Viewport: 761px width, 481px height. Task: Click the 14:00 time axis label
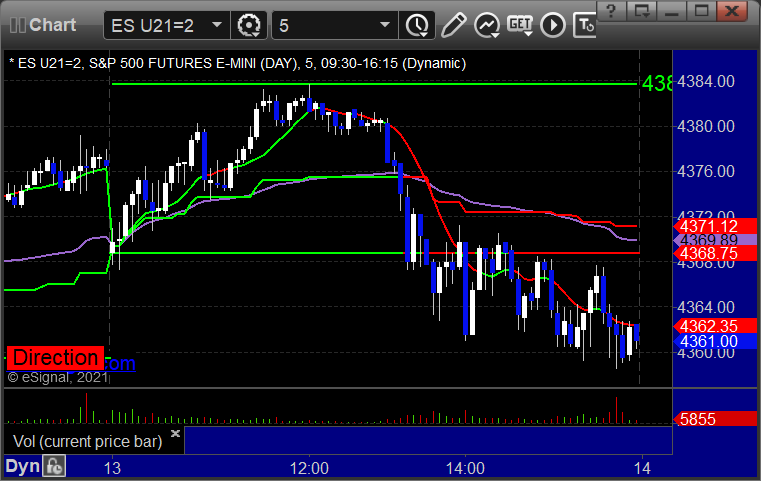coord(465,468)
